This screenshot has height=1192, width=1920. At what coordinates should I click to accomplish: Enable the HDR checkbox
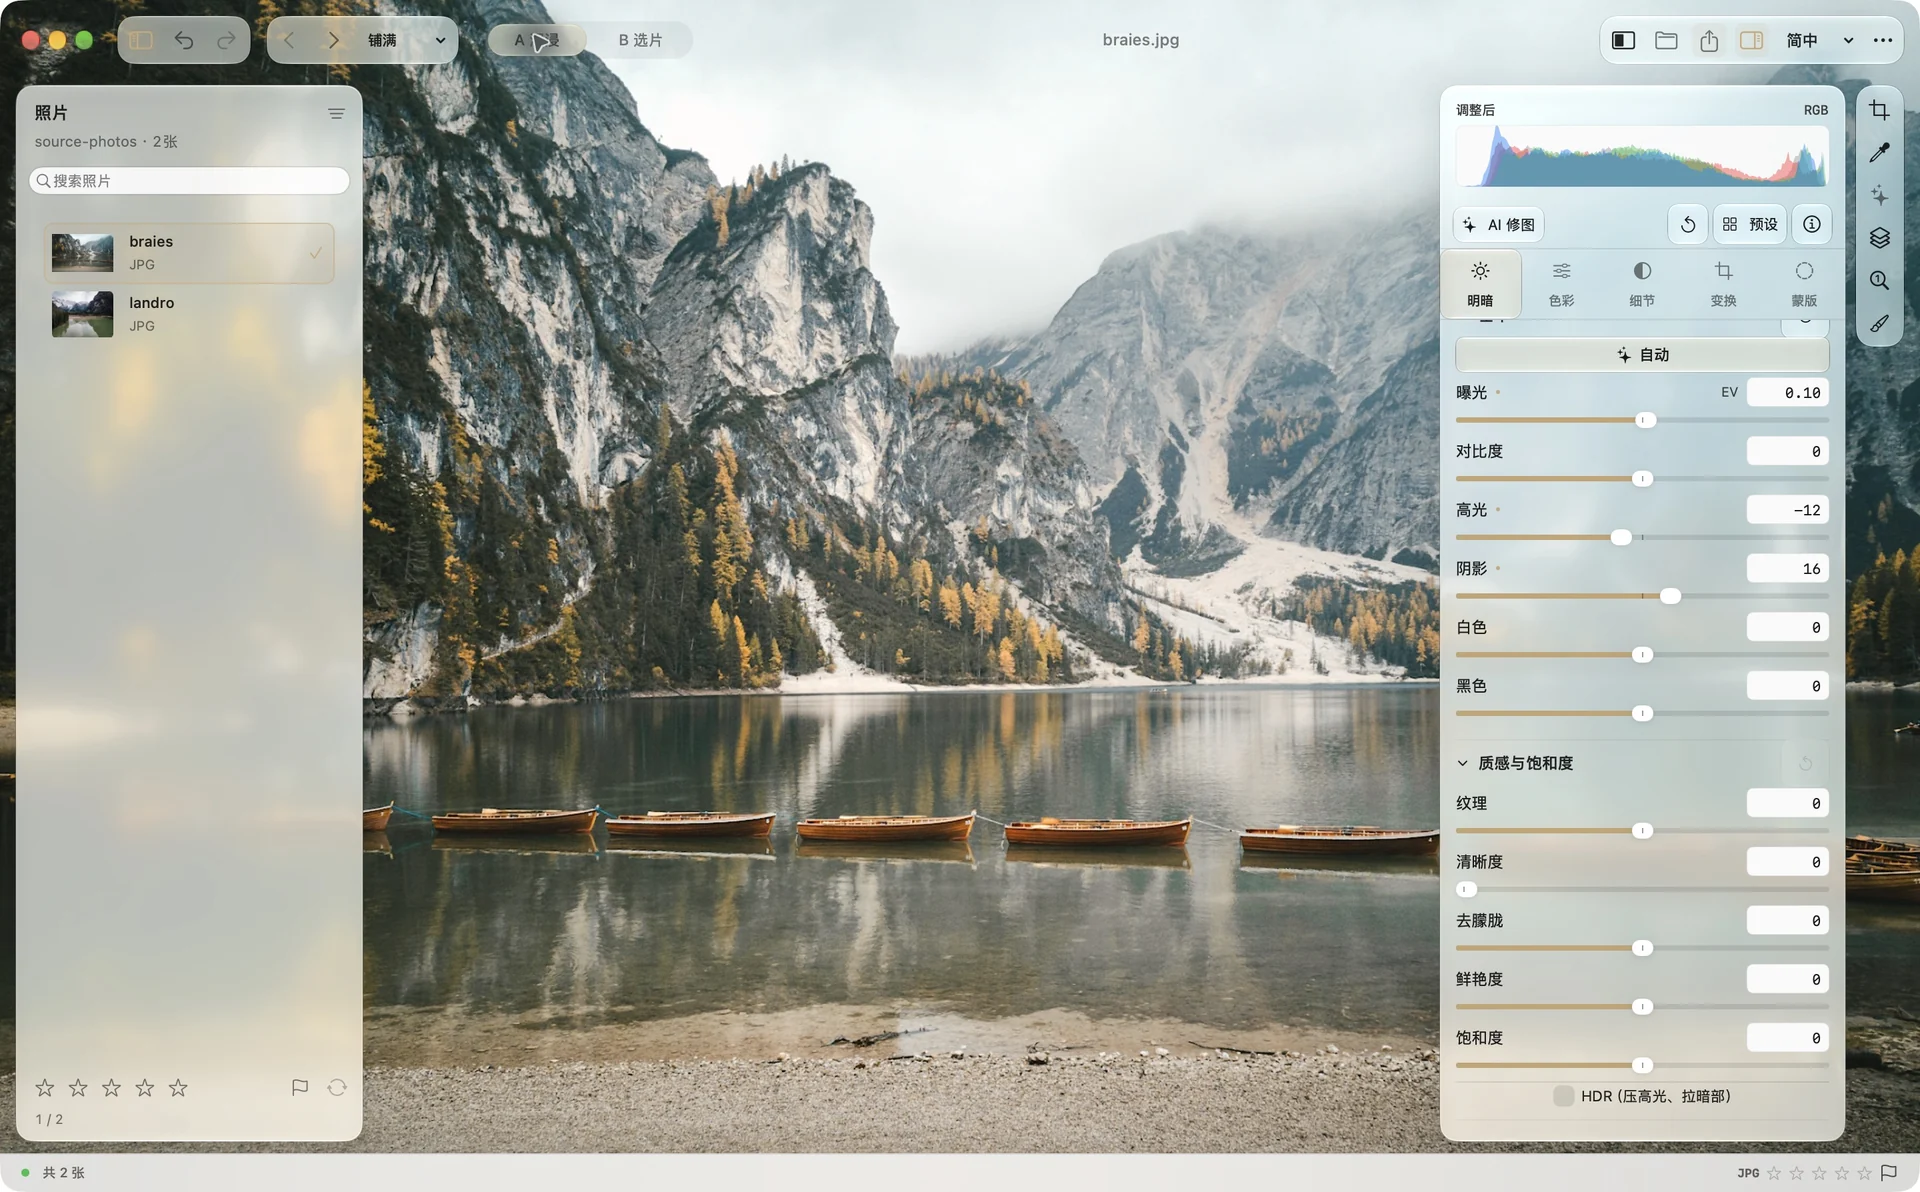[1563, 1096]
